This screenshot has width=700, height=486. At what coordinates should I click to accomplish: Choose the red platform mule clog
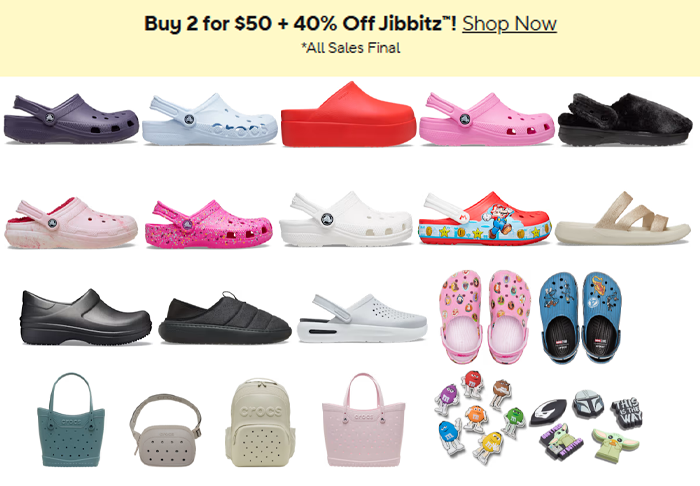pos(349,114)
